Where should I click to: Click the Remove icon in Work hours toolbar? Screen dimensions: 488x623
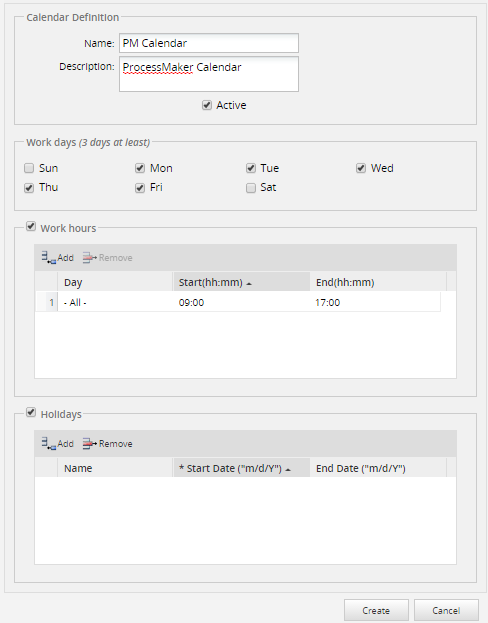(90, 257)
